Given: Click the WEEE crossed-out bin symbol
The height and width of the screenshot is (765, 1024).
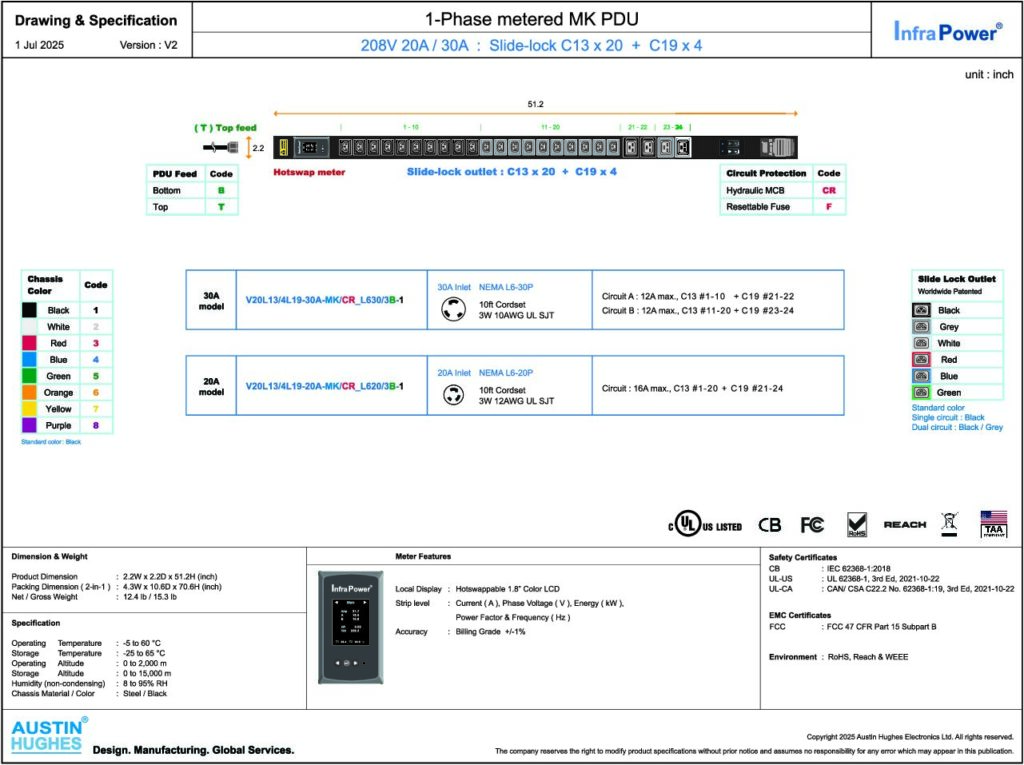Looking at the screenshot, I should coord(949,523).
